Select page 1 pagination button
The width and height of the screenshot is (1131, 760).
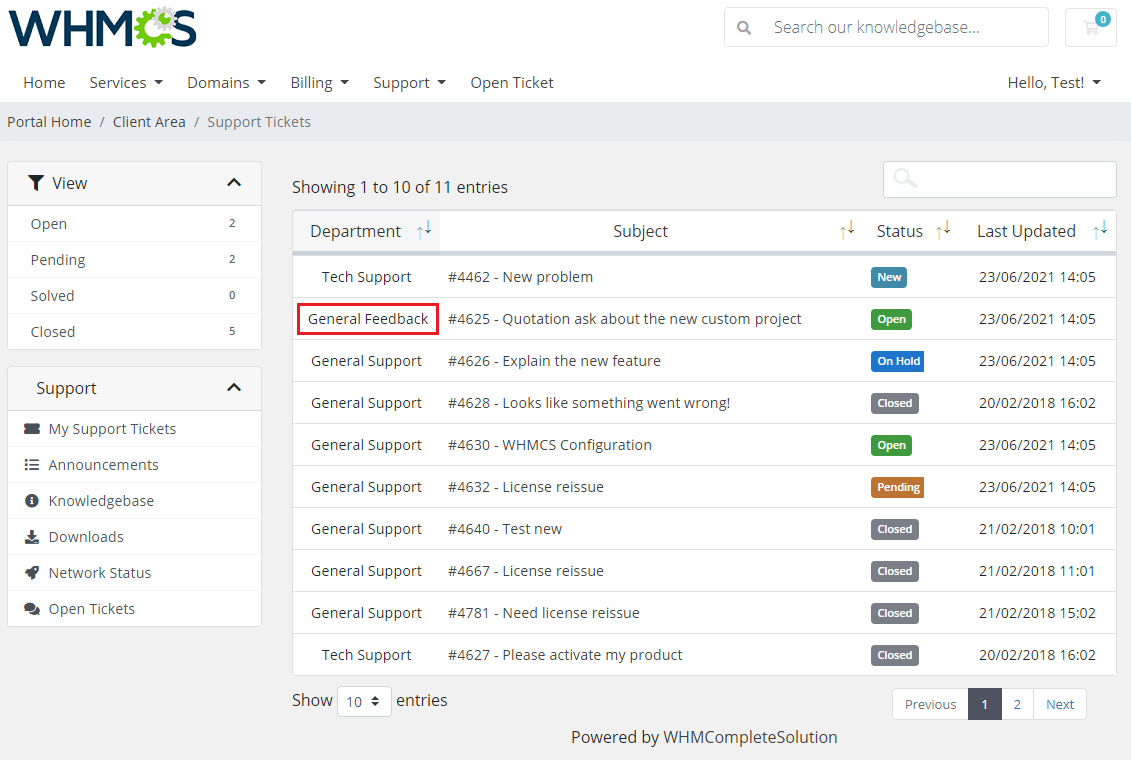[985, 704]
